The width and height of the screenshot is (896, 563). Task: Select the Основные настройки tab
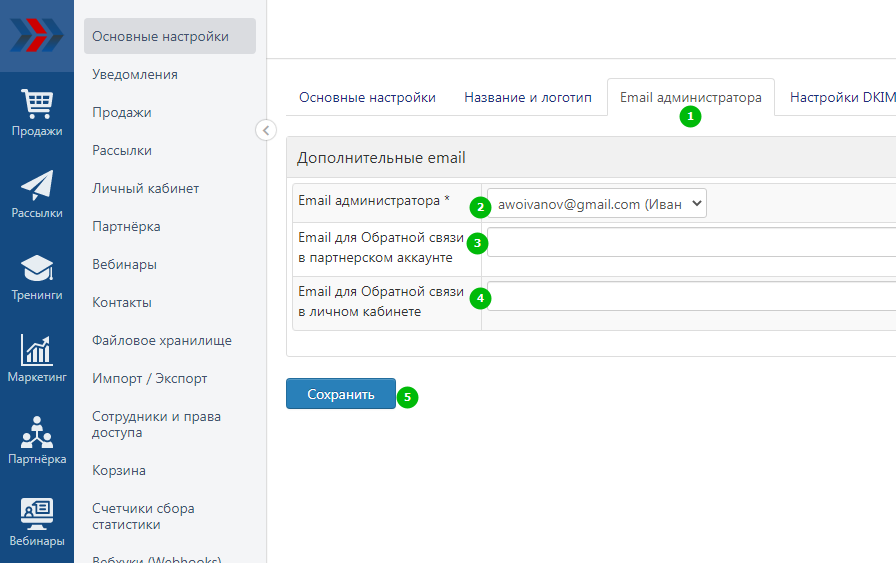pos(367,98)
